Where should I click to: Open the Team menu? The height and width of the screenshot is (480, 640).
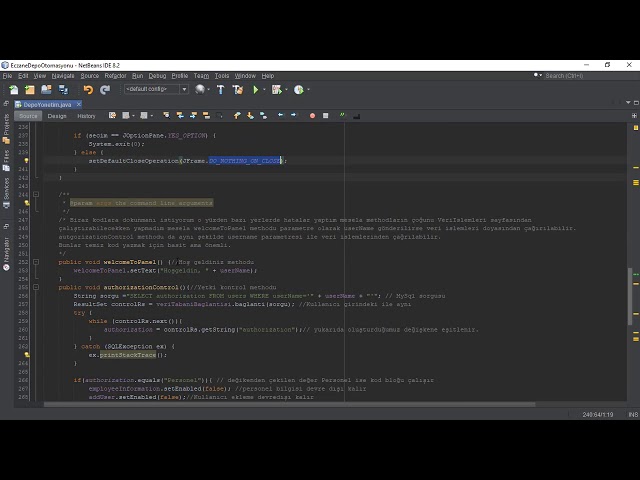tap(201, 76)
